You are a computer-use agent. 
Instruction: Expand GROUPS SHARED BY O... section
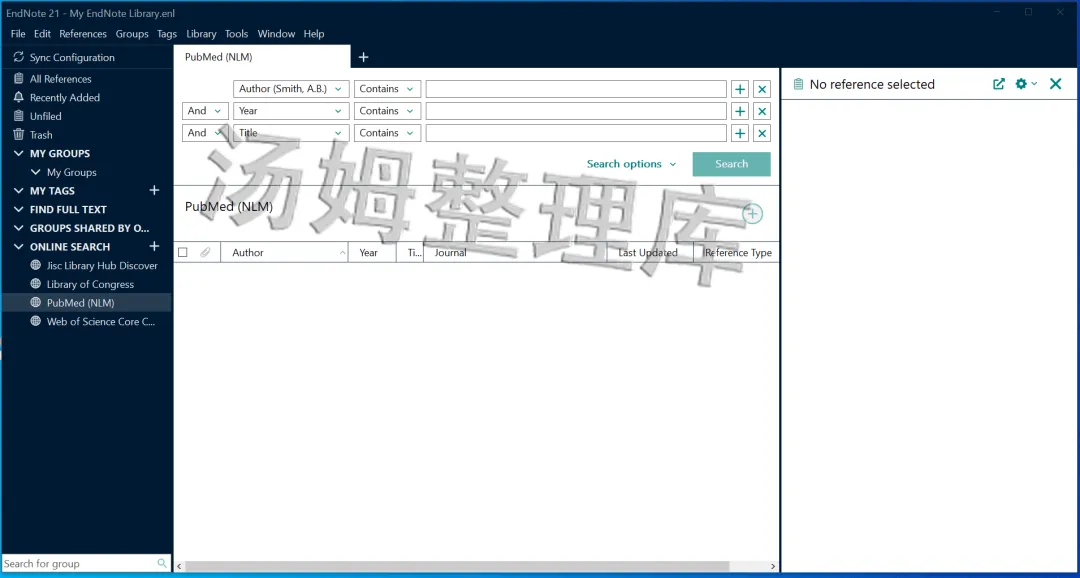pos(19,228)
